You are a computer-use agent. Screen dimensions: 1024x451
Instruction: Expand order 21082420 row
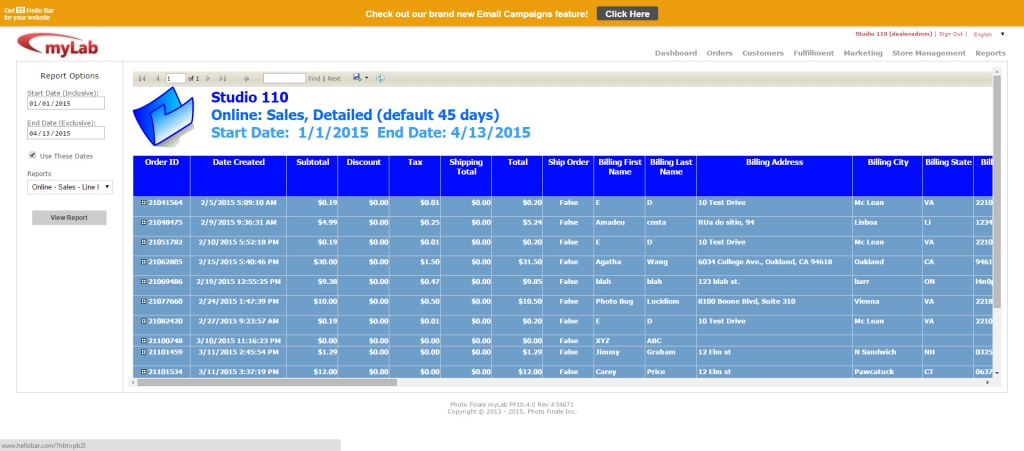coord(144,321)
